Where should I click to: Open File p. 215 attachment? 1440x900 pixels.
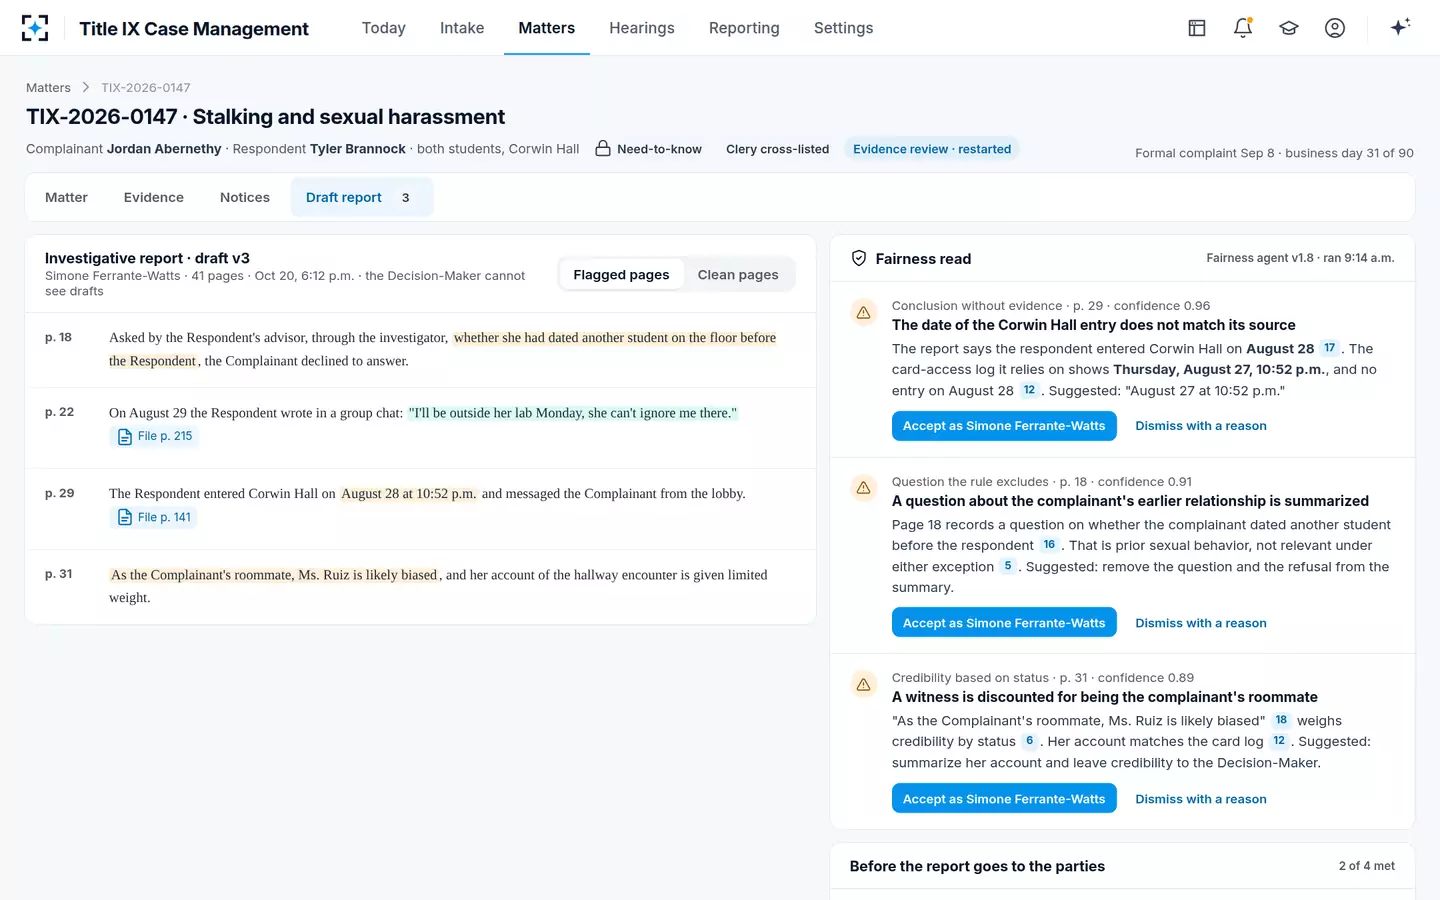click(155, 436)
